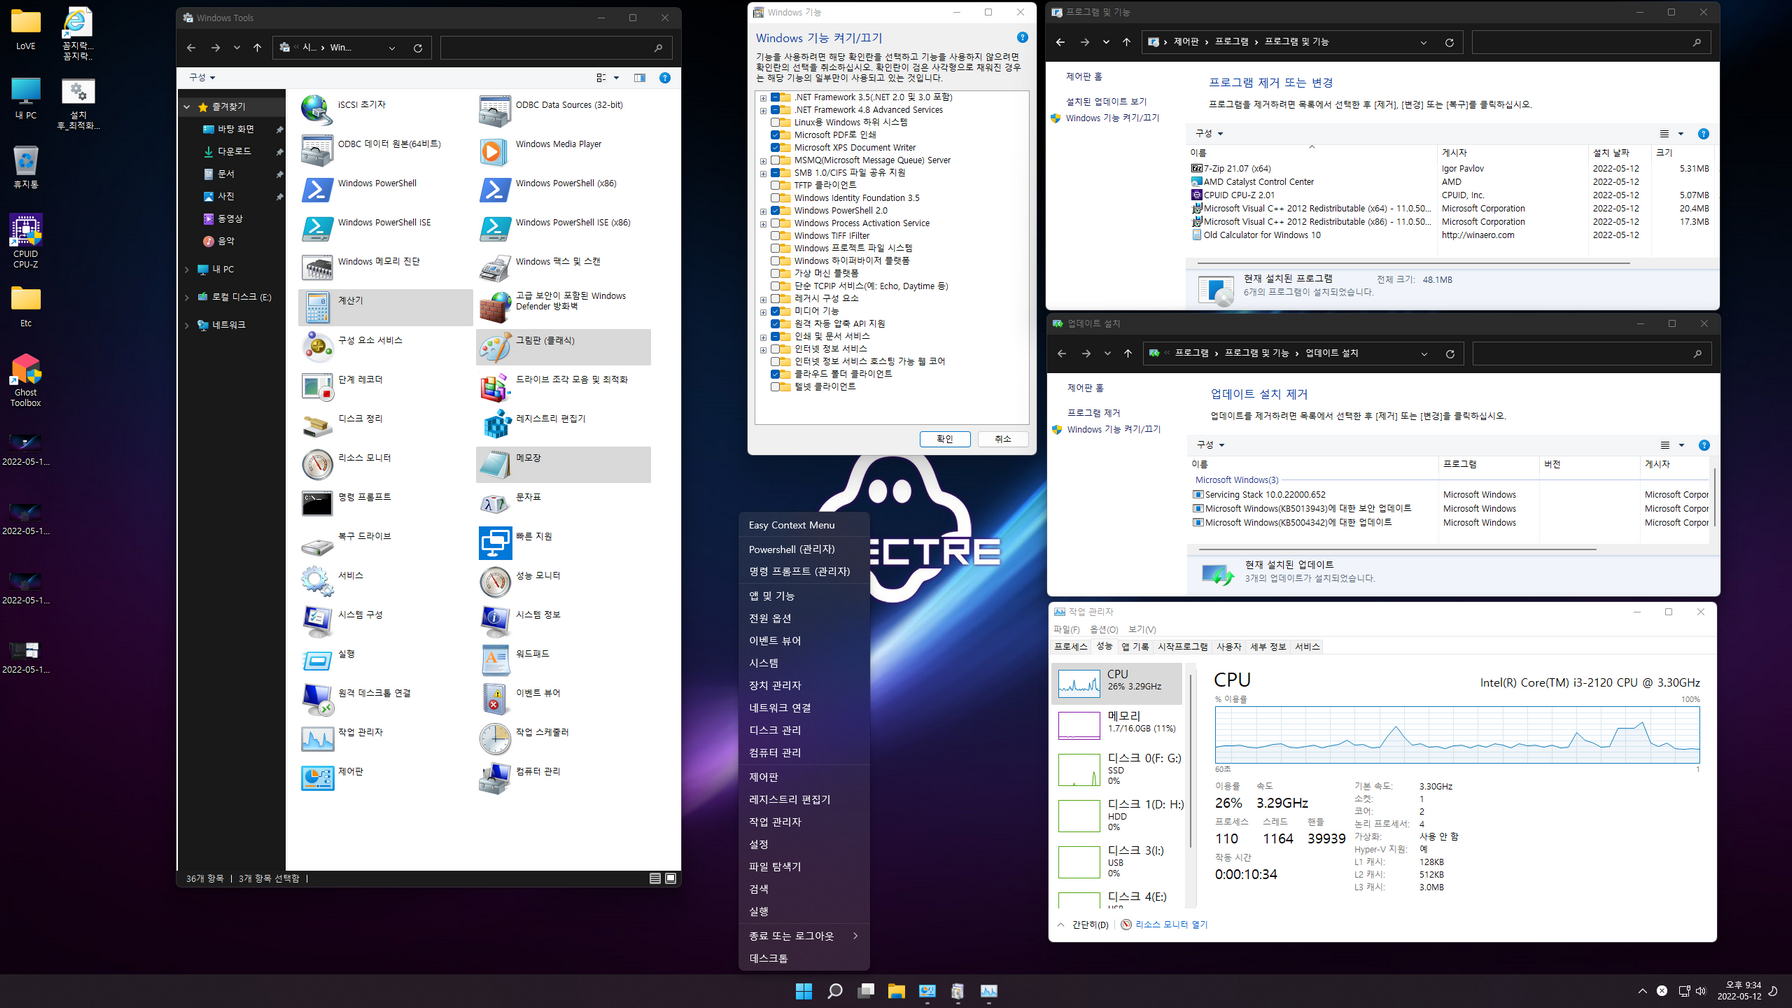Image resolution: width=1792 pixels, height=1008 pixels.
Task: Open 리소스 모니터 열기 link
Action: 1171,925
